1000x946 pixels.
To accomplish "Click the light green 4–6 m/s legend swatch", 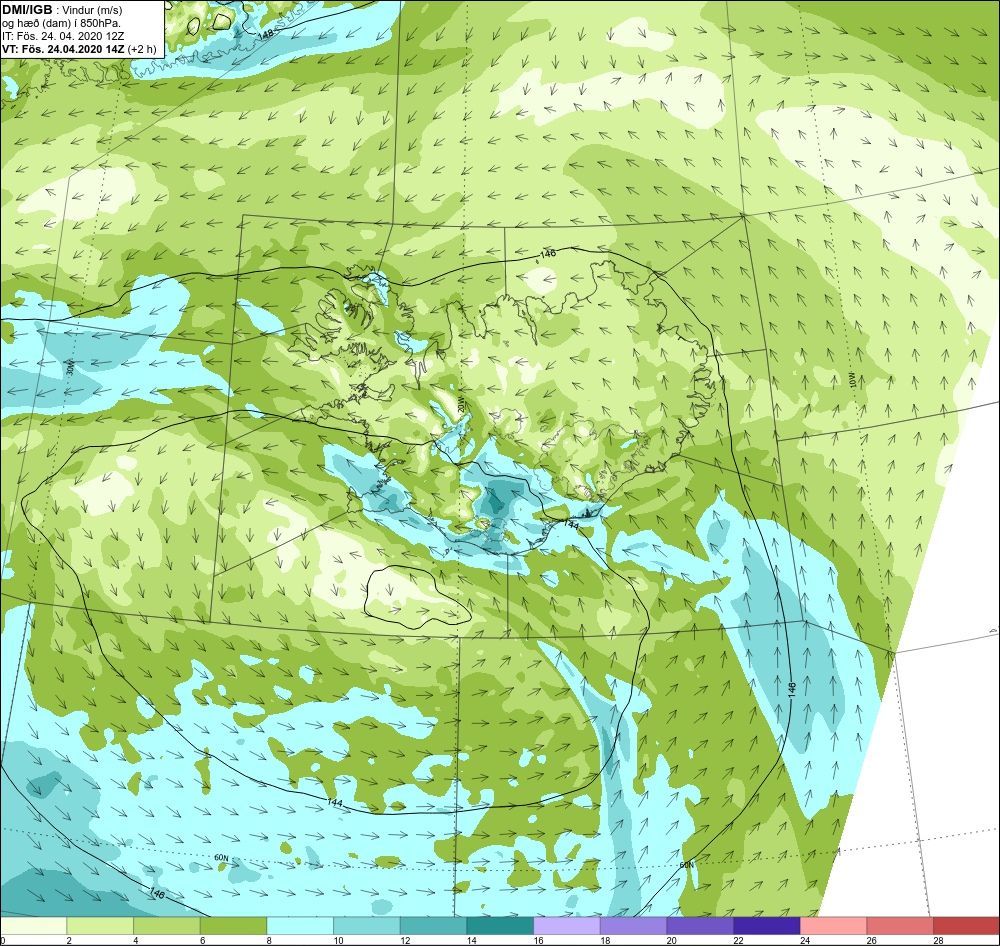I will pyautogui.click(x=166, y=925).
